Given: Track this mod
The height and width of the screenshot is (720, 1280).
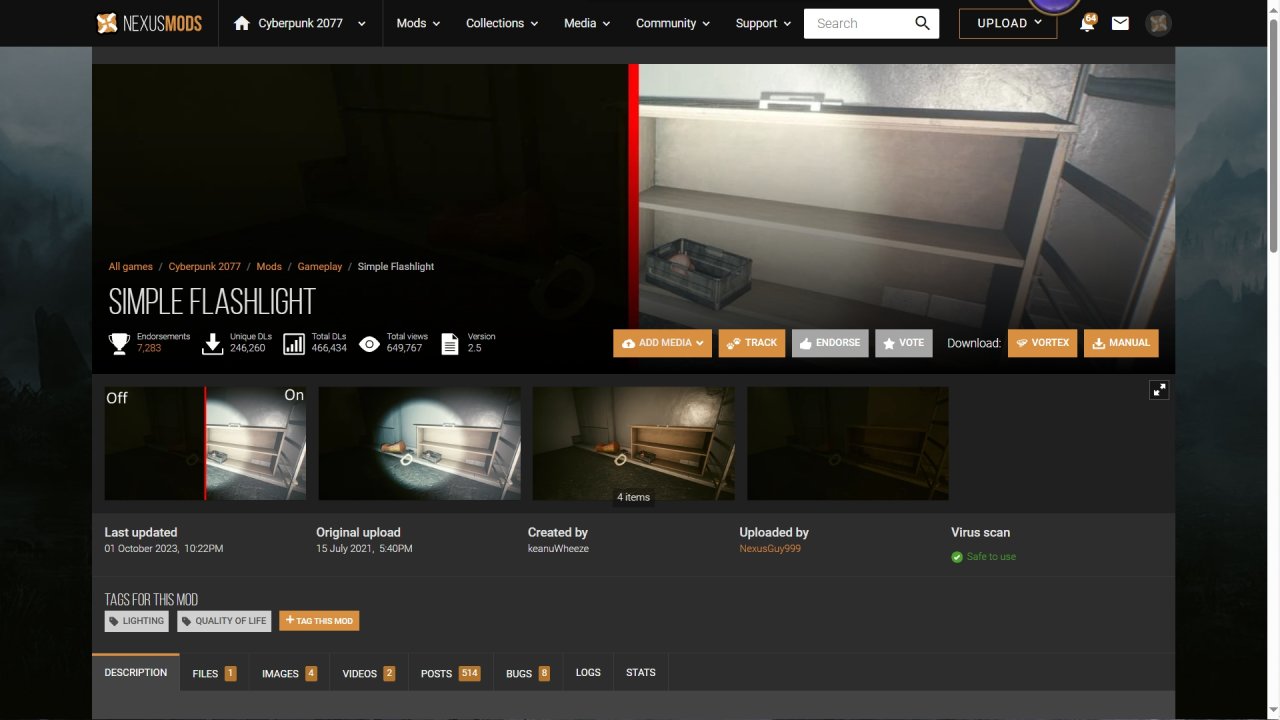Looking at the screenshot, I should pyautogui.click(x=752, y=343).
